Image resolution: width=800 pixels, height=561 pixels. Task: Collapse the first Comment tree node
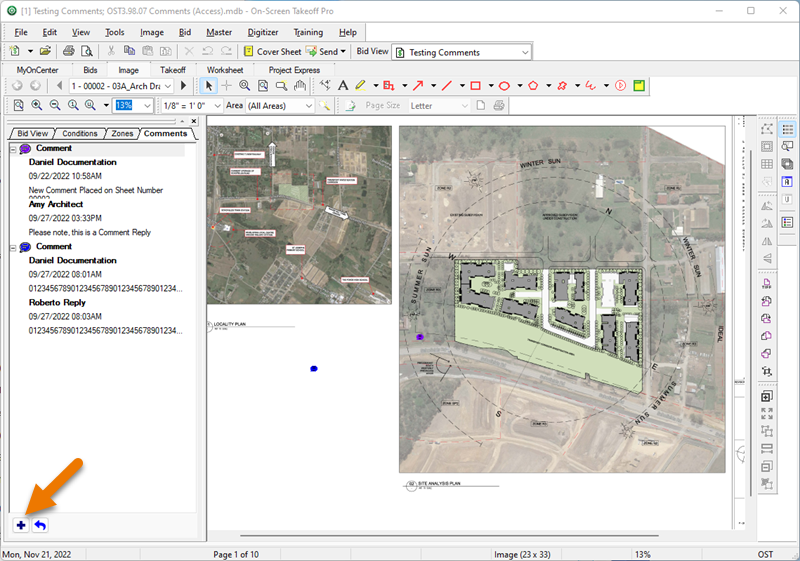tap(13, 149)
